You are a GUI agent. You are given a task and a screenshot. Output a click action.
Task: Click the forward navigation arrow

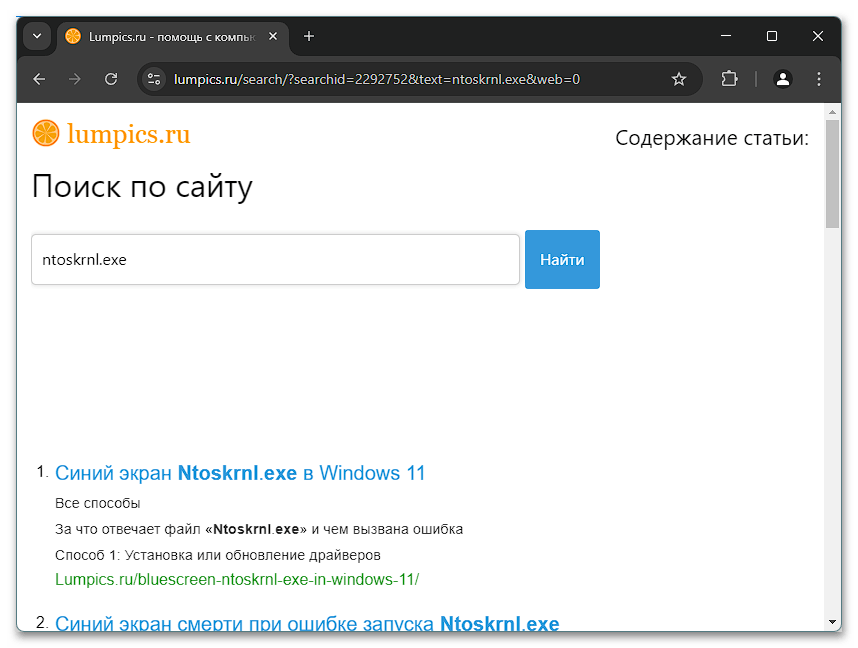pos(75,79)
